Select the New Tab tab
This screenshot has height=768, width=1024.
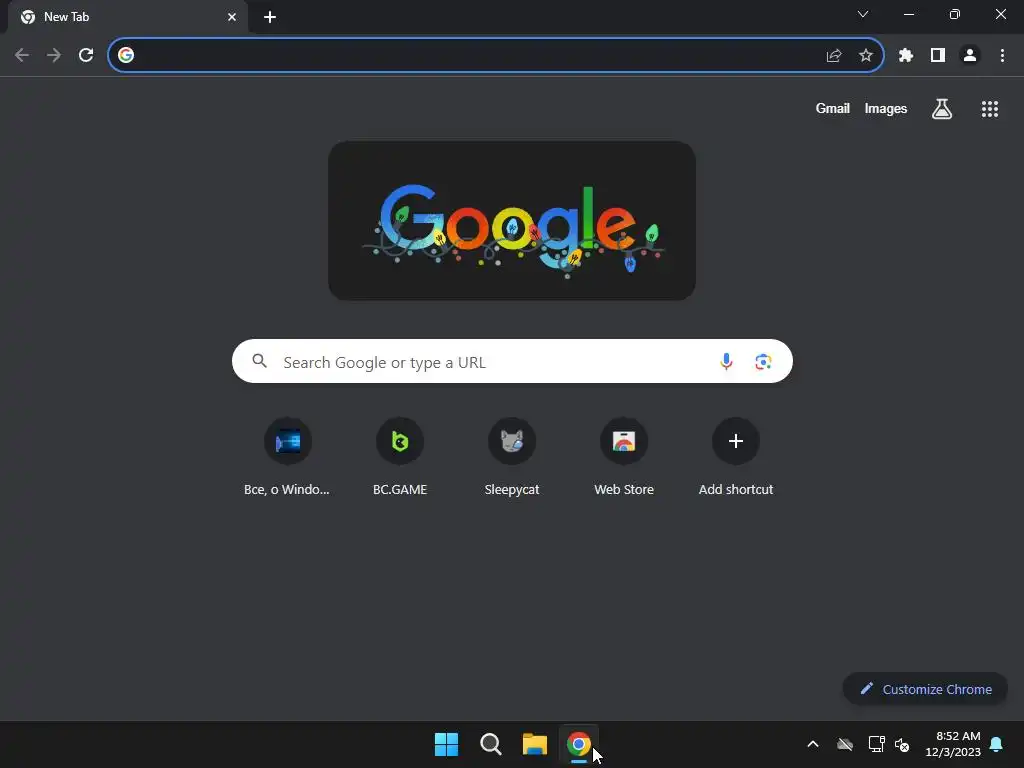coord(128,17)
